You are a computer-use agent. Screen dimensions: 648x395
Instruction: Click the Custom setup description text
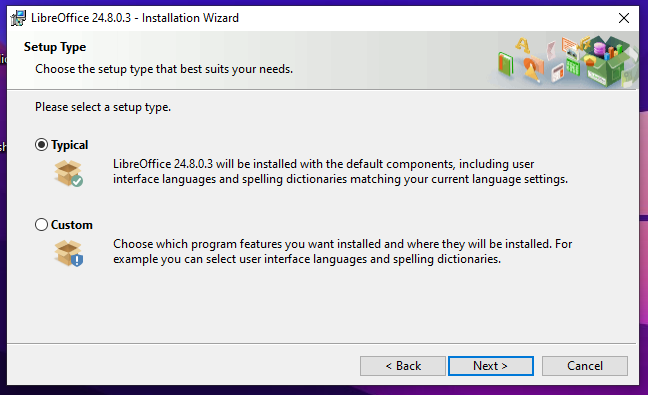click(x=343, y=251)
